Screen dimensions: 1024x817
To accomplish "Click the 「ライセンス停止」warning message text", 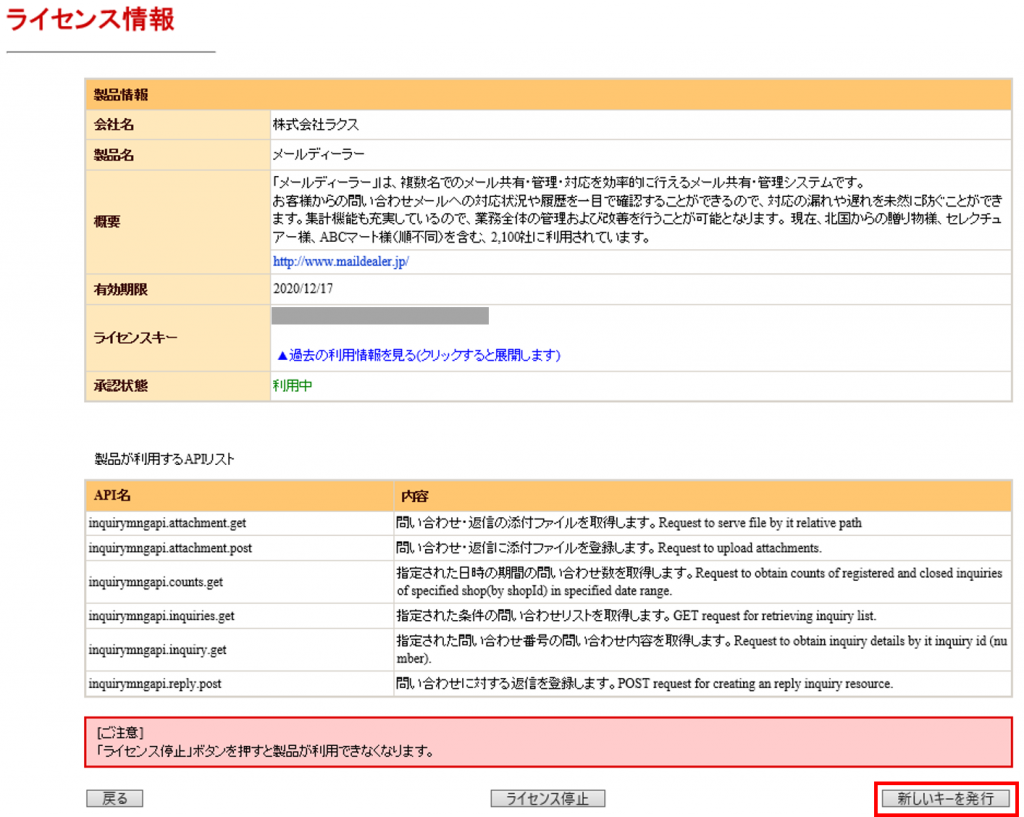I will [x=264, y=750].
